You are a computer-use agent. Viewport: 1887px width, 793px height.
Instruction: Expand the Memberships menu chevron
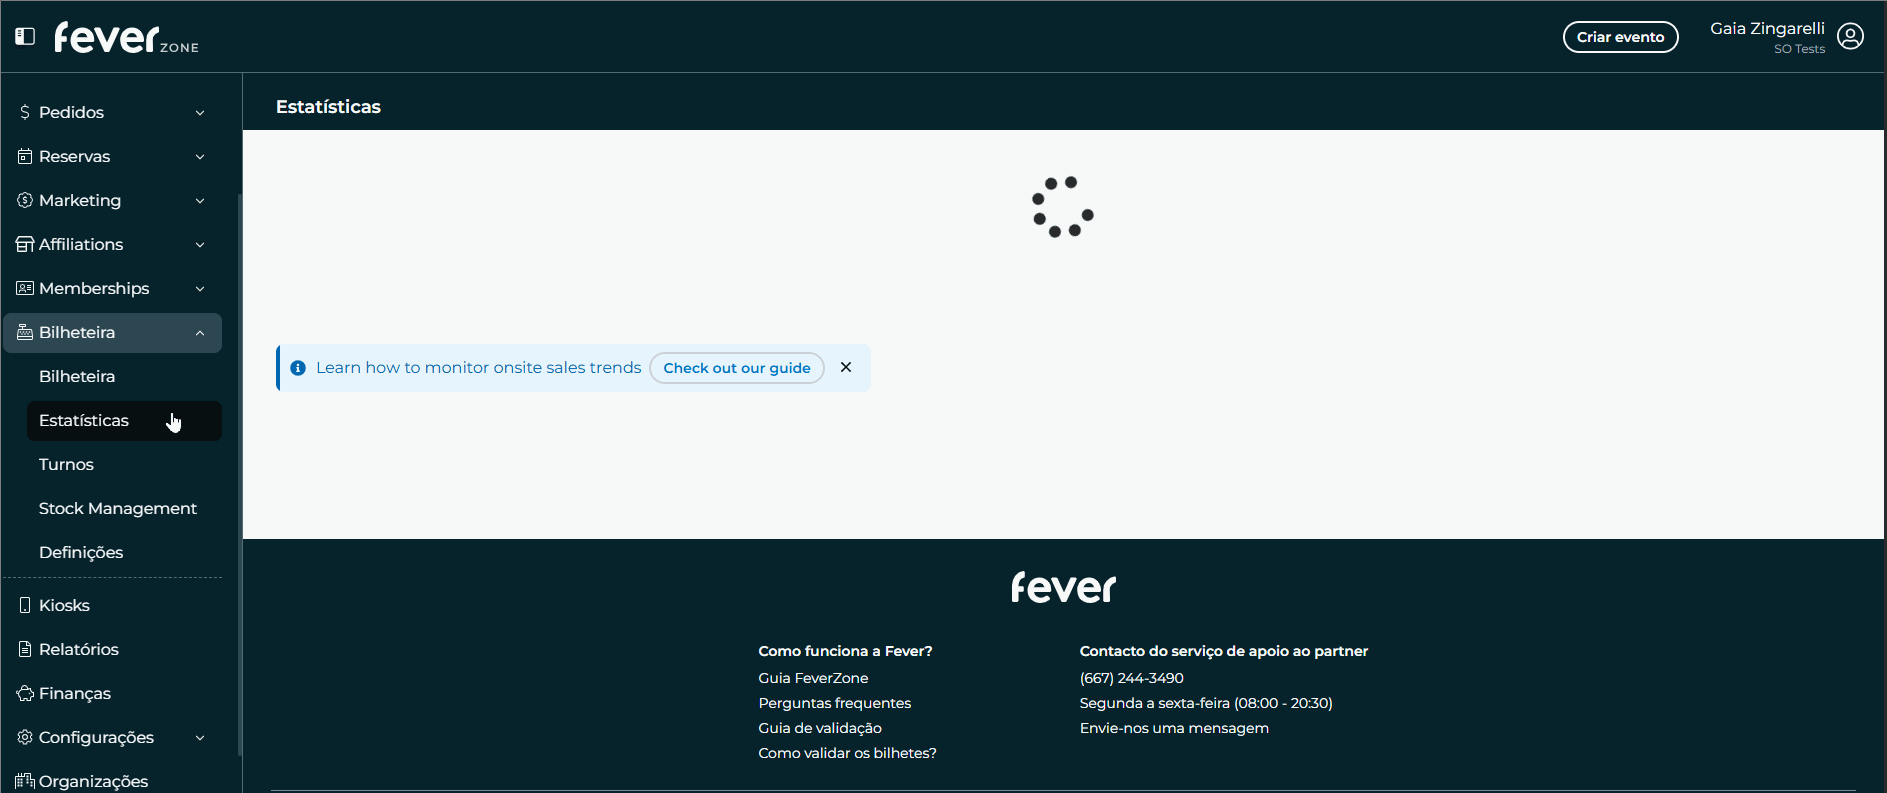point(200,289)
